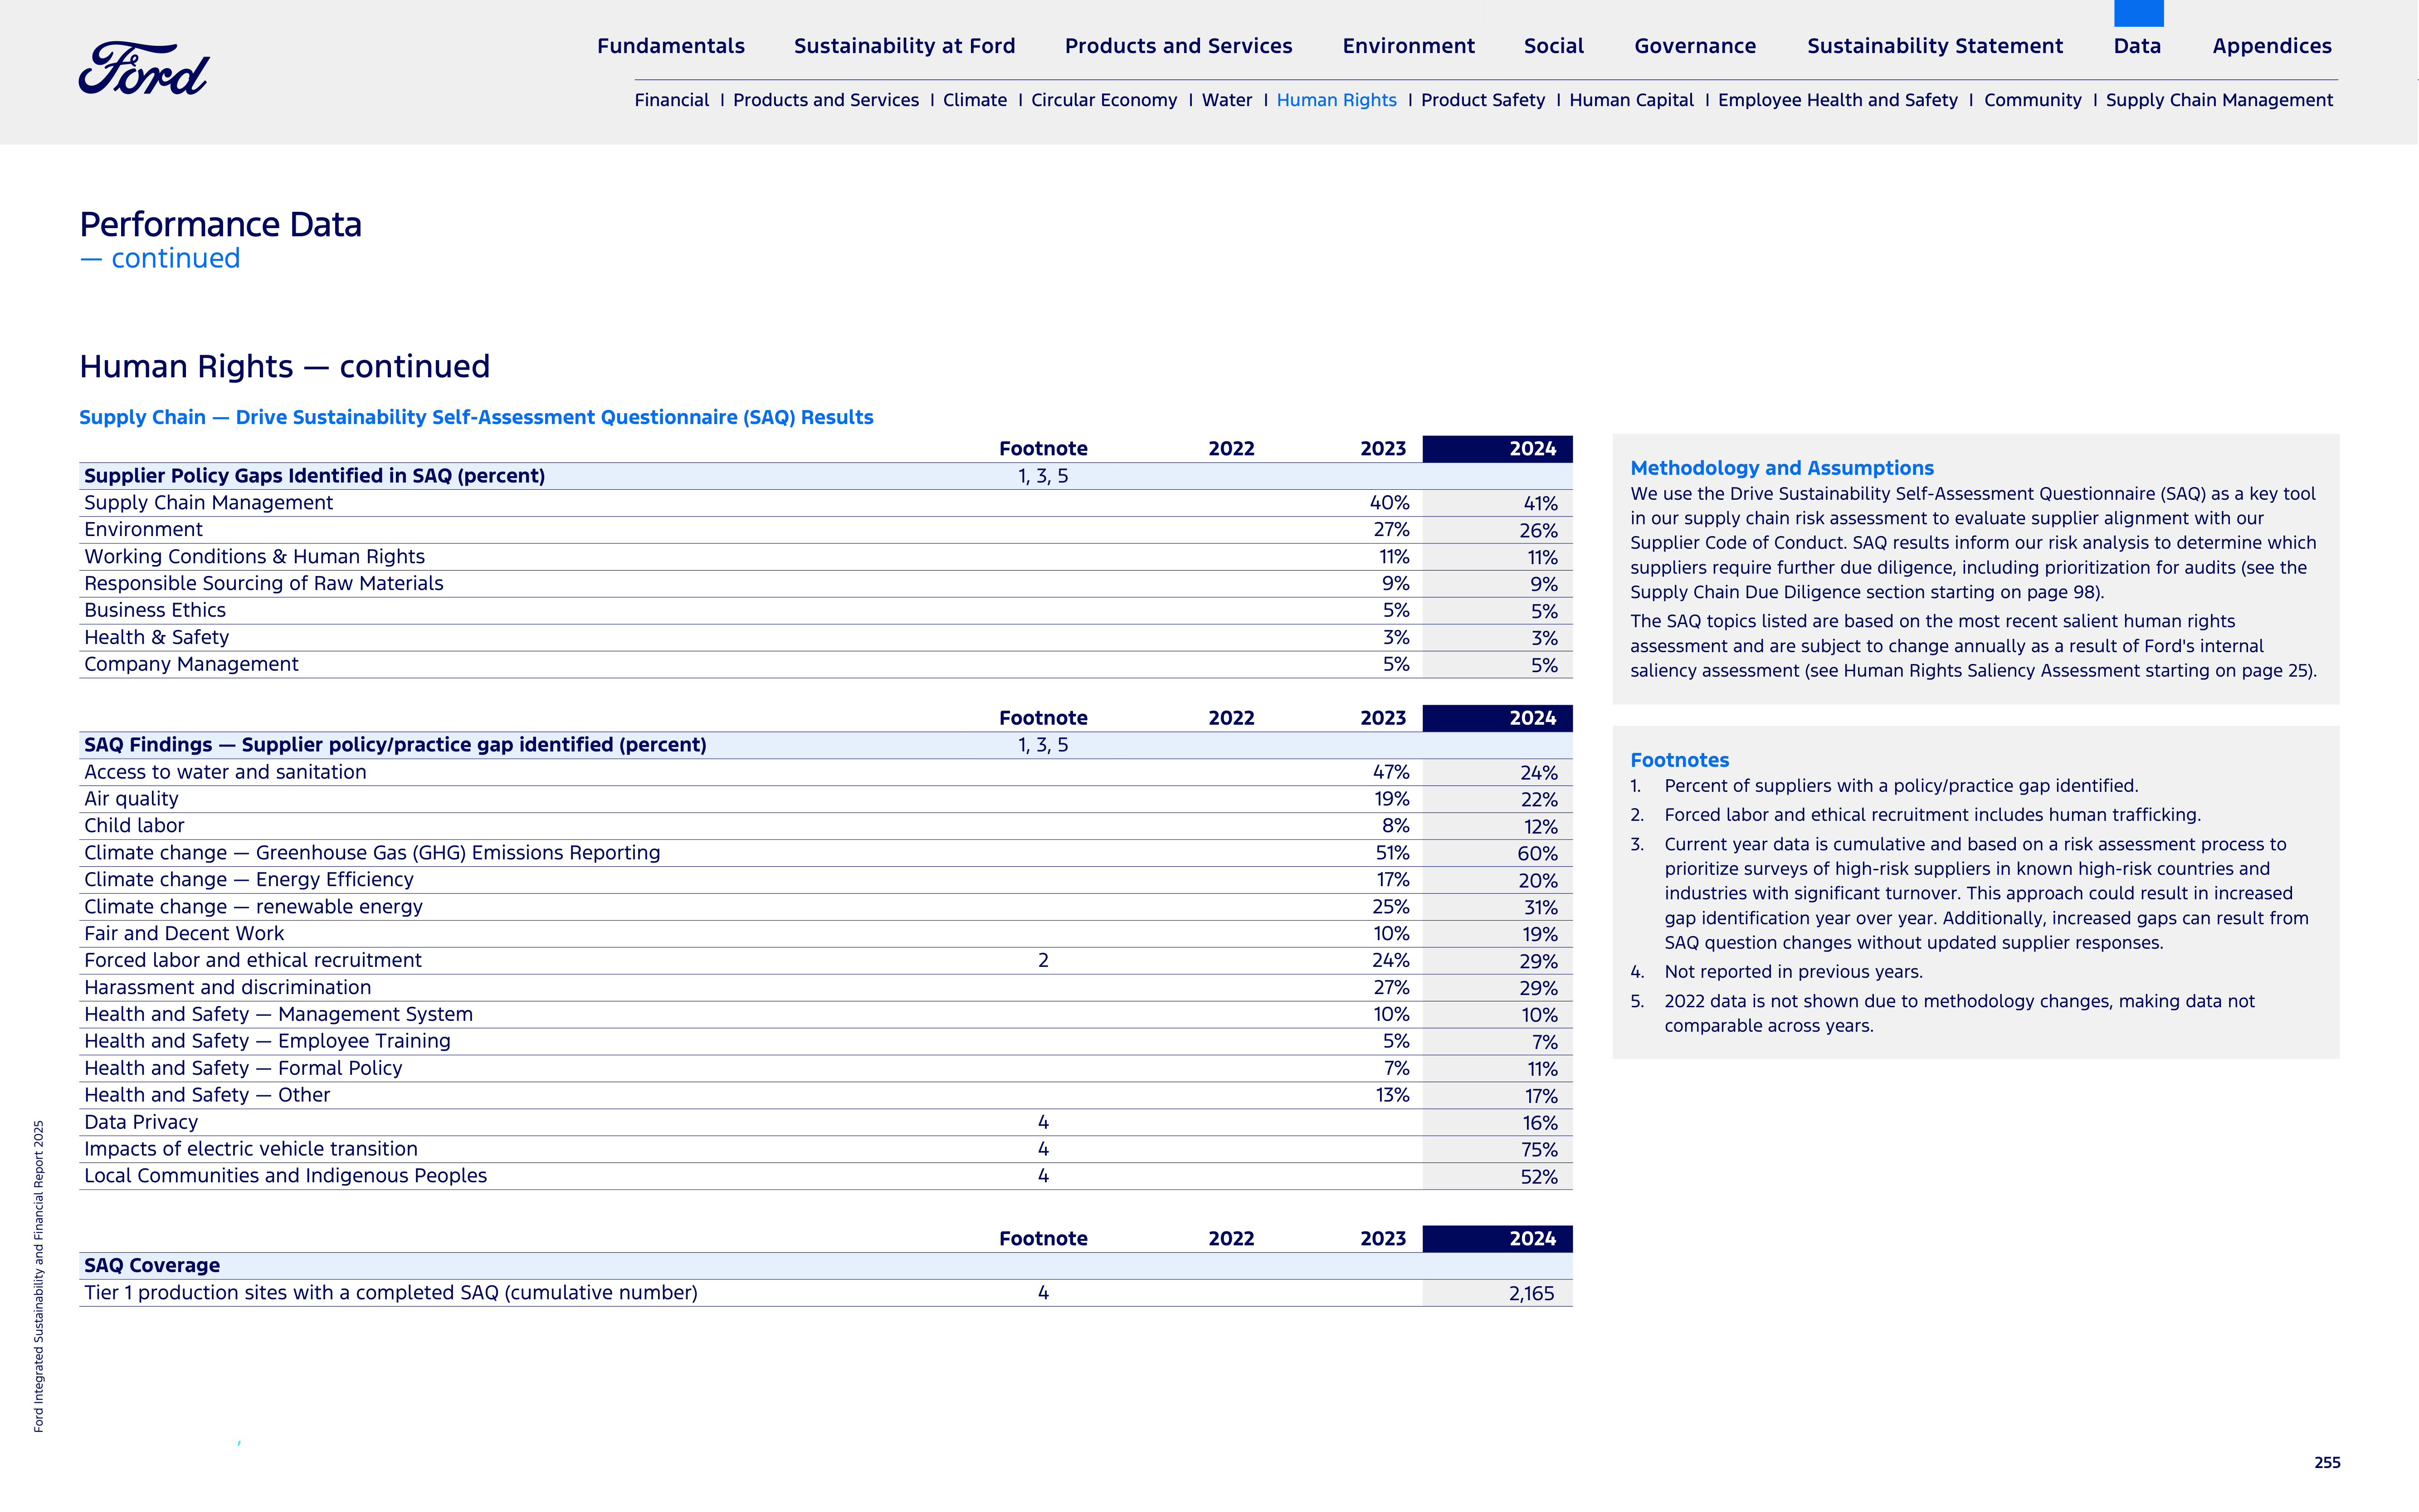Click footnote 2 in Forced labor row
Viewport: 2419px width, 1512px height.
coord(1043,961)
